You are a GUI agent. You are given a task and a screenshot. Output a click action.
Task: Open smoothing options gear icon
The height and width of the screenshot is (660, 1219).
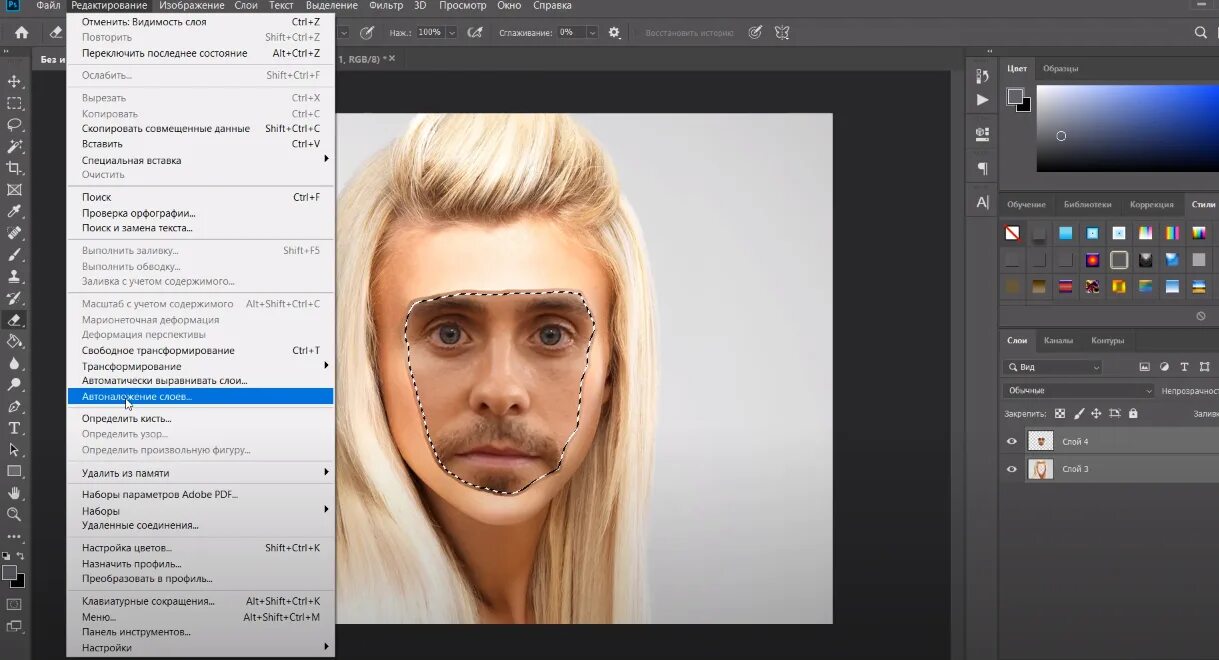pos(614,32)
